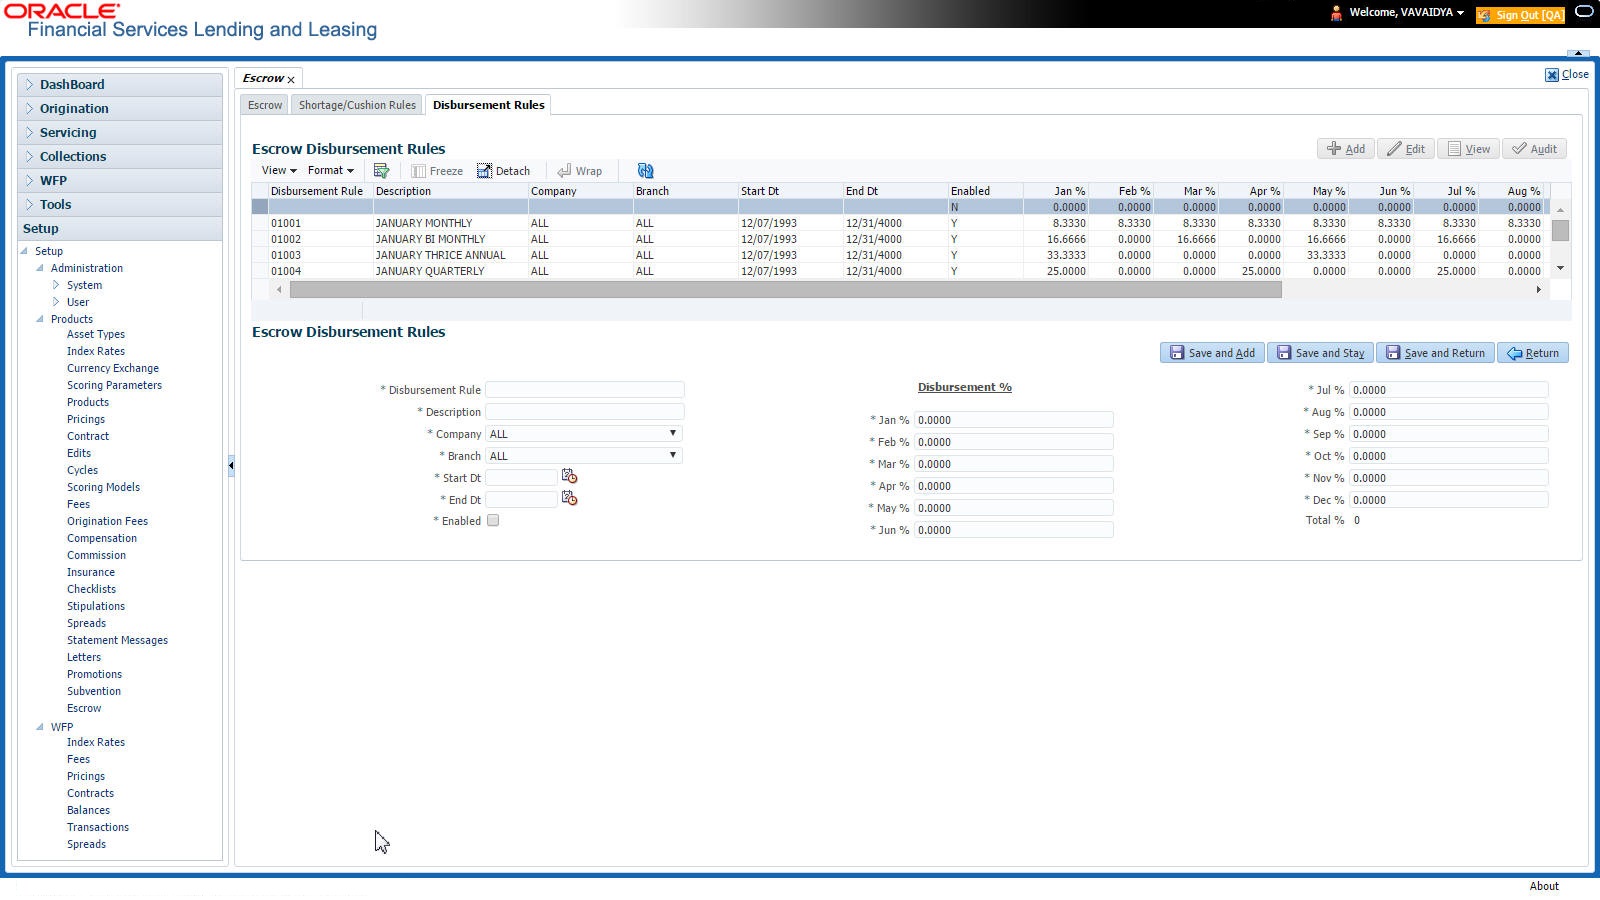Expand the System tree node
1600x900 pixels.
point(56,285)
